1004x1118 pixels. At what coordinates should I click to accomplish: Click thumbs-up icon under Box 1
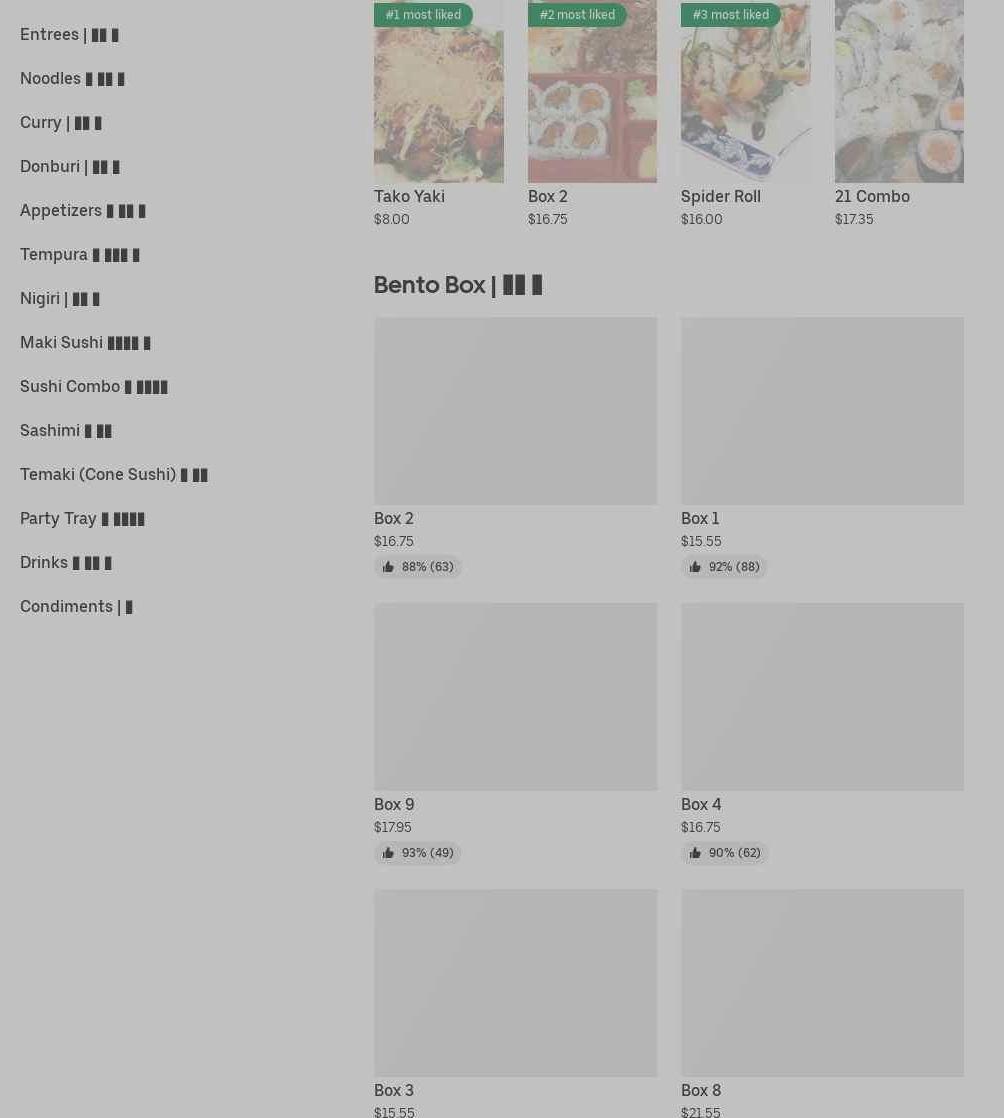point(695,567)
